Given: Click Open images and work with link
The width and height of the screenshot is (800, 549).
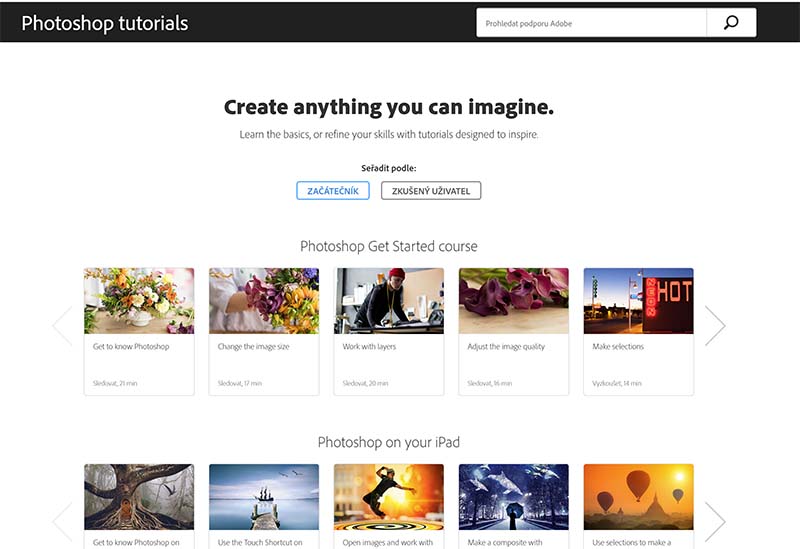Looking at the screenshot, I should 387,542.
